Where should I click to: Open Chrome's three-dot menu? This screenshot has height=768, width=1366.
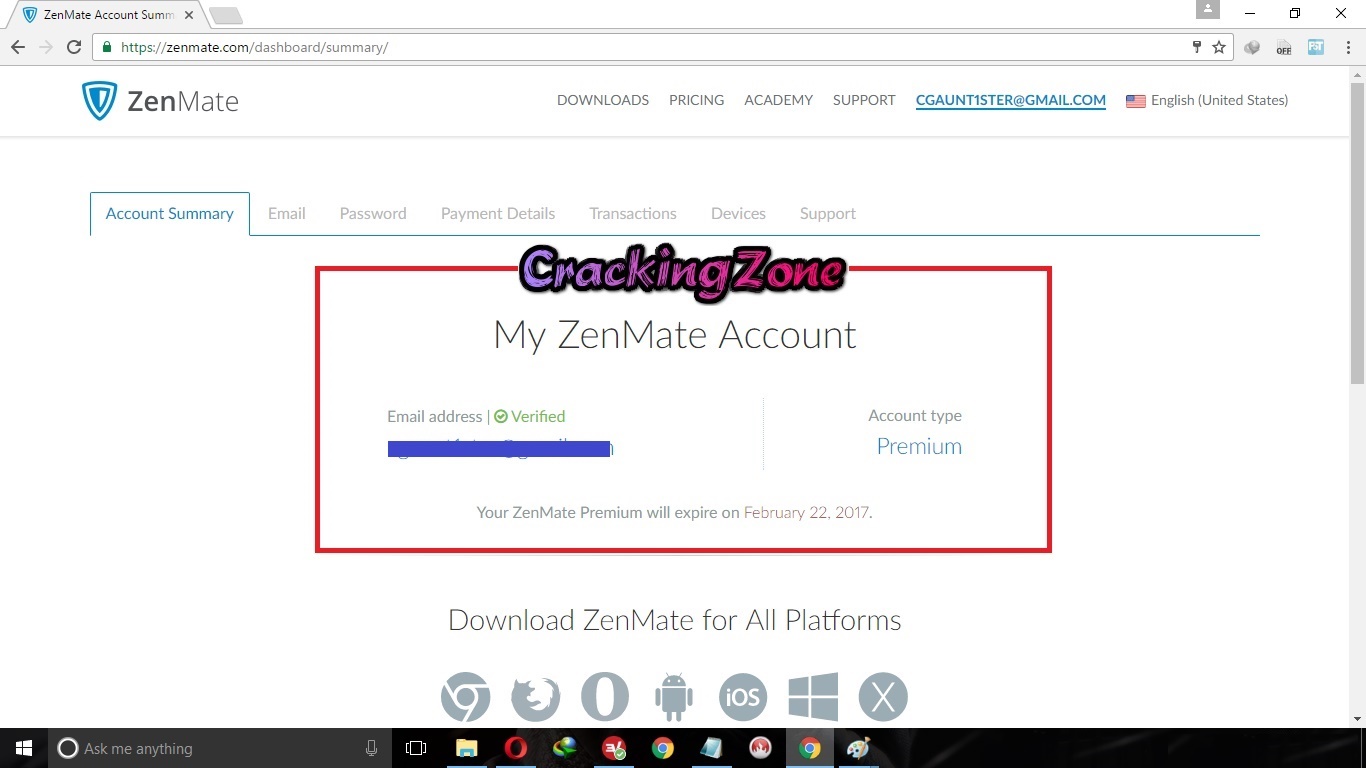1346,47
